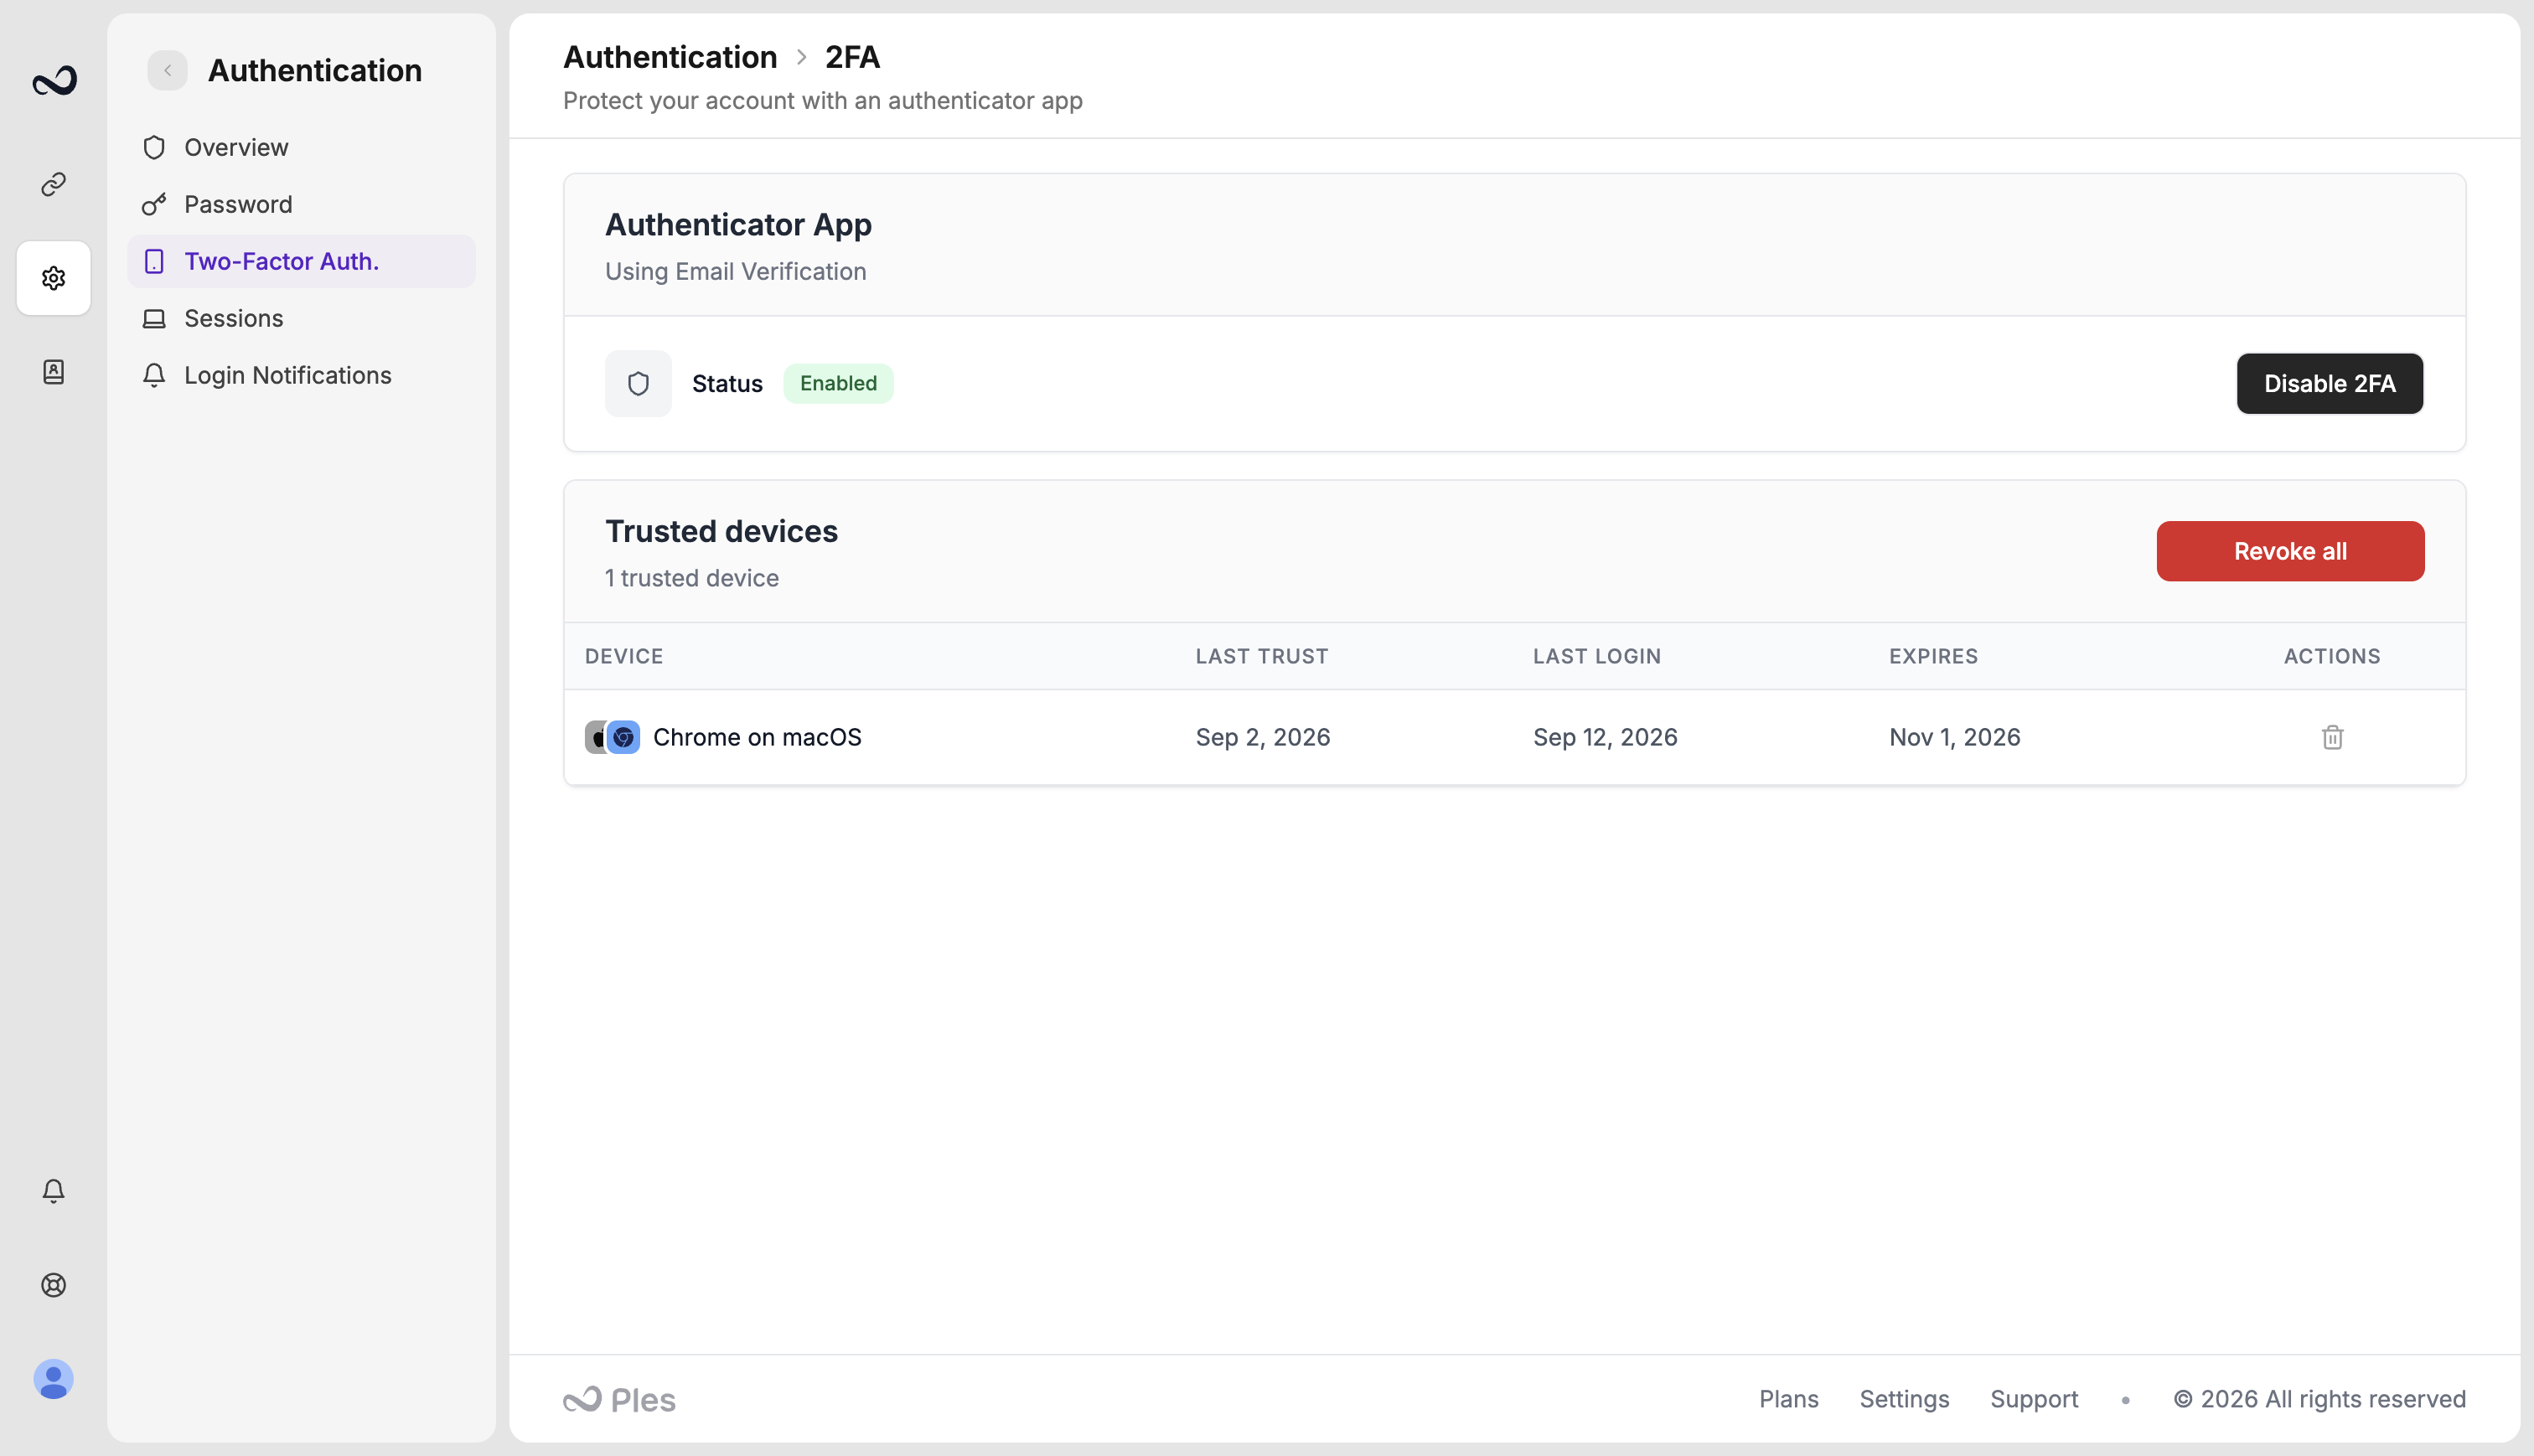Open the Password section
Viewport: 2534px width, 1456px height.
click(x=301, y=204)
